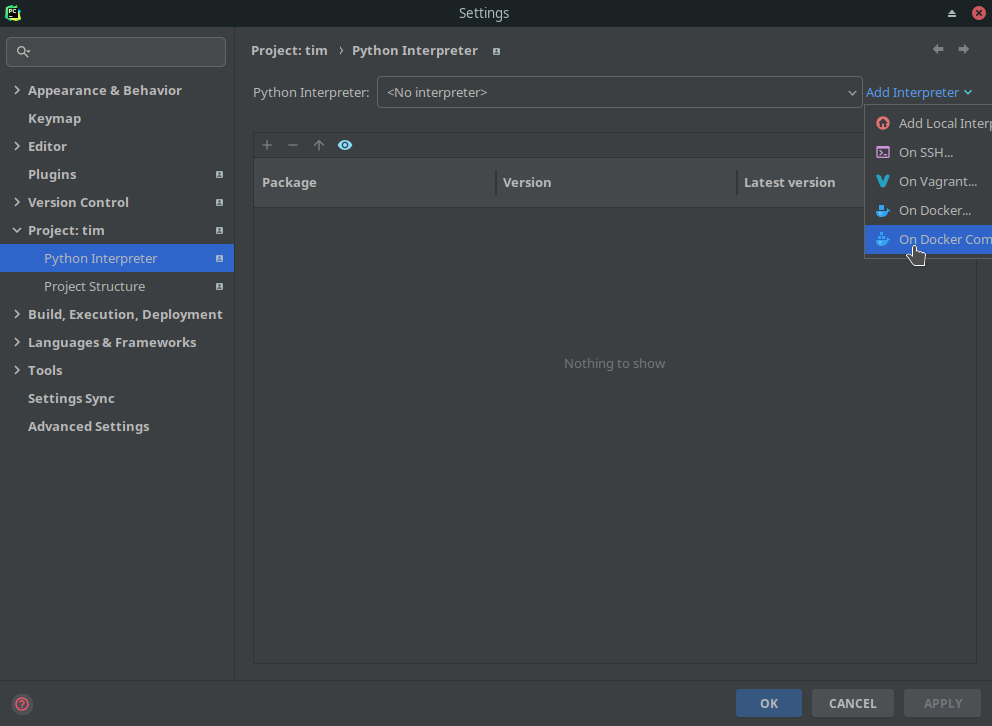Click the APPLY button

click(x=943, y=703)
